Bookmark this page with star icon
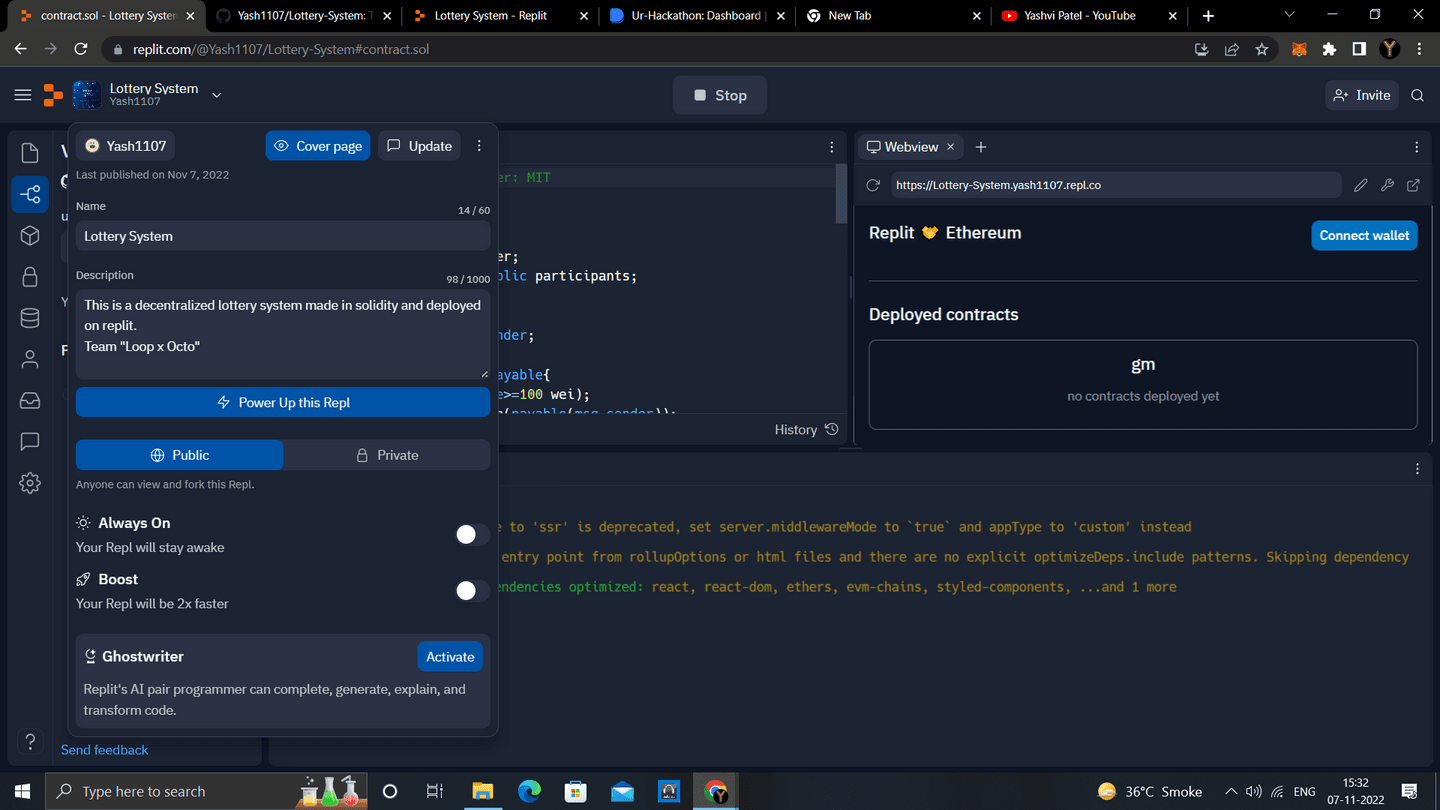Image resolution: width=1440 pixels, height=810 pixels. pos(1262,49)
